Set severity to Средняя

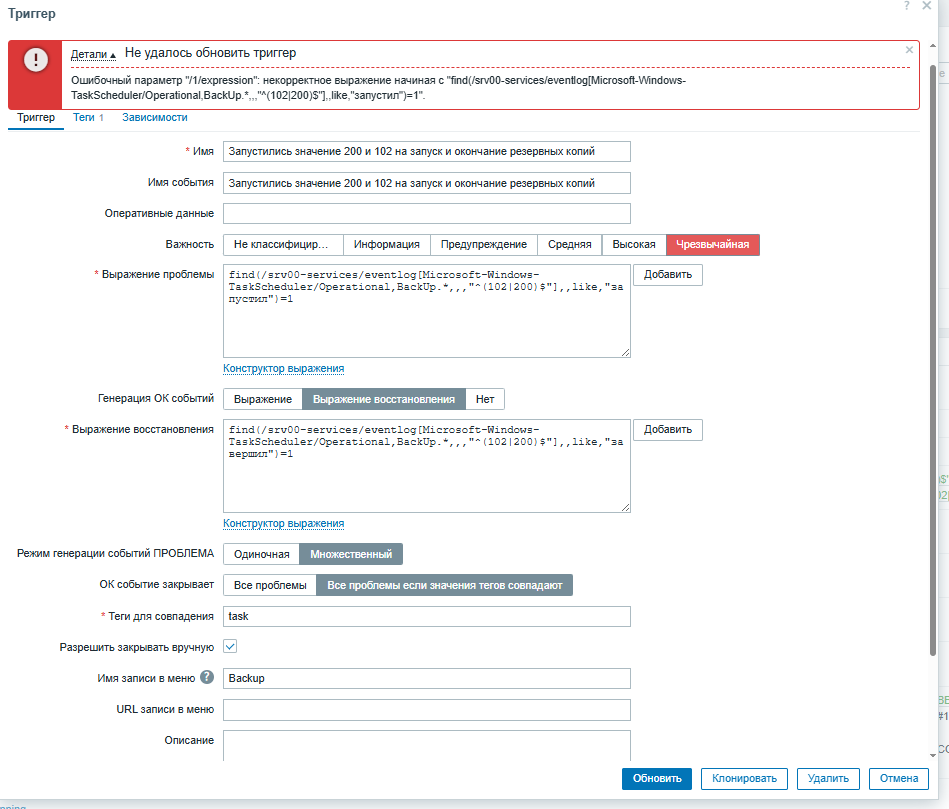click(x=570, y=244)
